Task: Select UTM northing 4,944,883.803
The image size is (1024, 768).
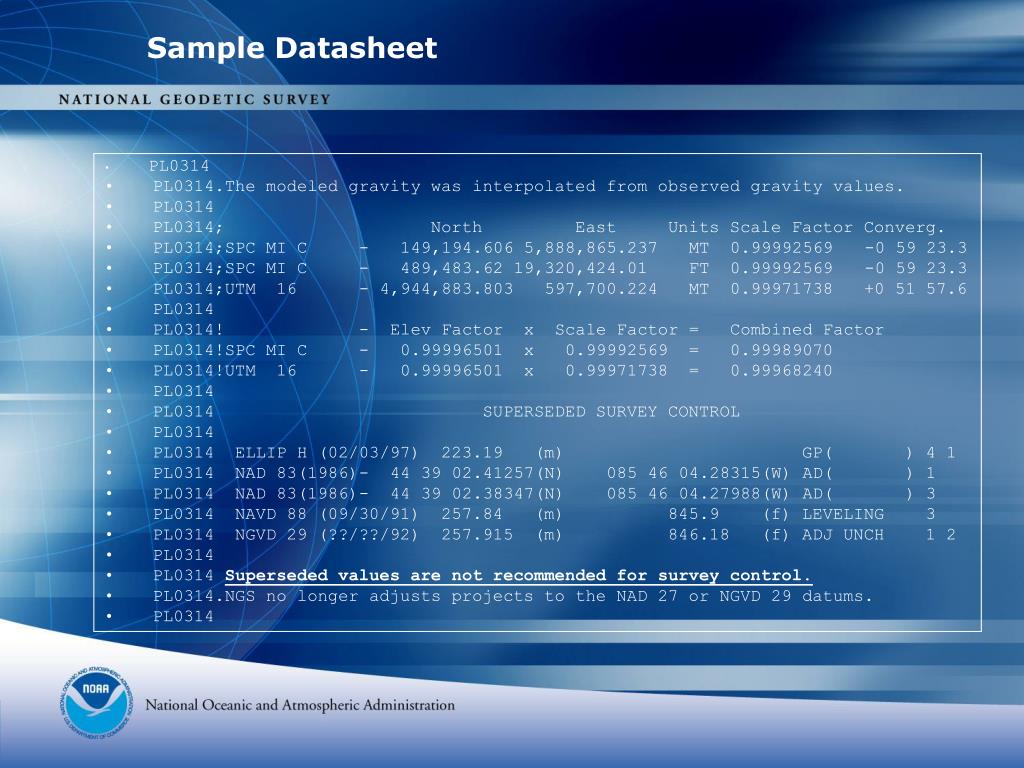Action: [x=447, y=289]
